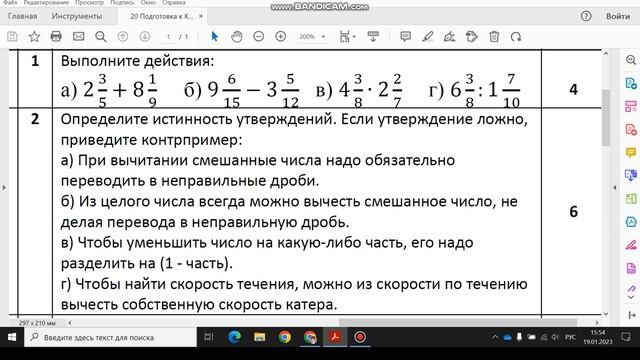Open Fill and Sign tool in right panel

coord(631,245)
